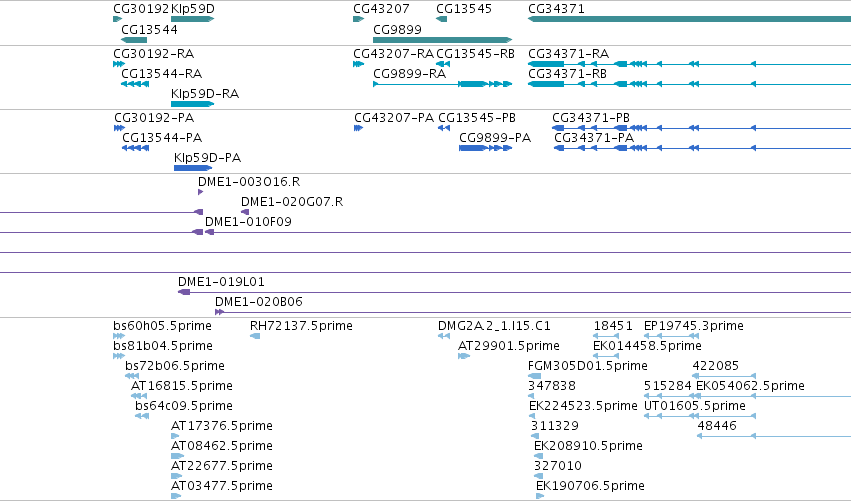The height and width of the screenshot is (501, 851).
Task: Click the DME1-003O16.R feature
Action: pyautogui.click(x=249, y=182)
